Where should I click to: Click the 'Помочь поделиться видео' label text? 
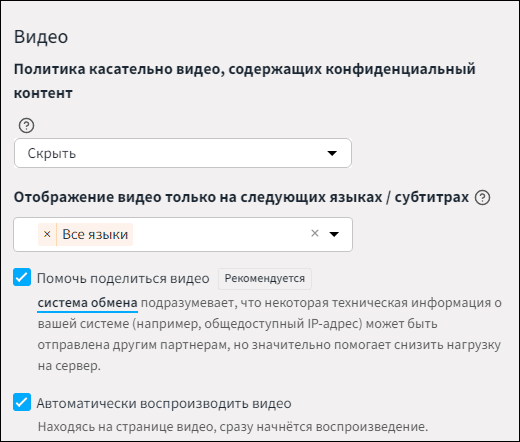(x=123, y=278)
